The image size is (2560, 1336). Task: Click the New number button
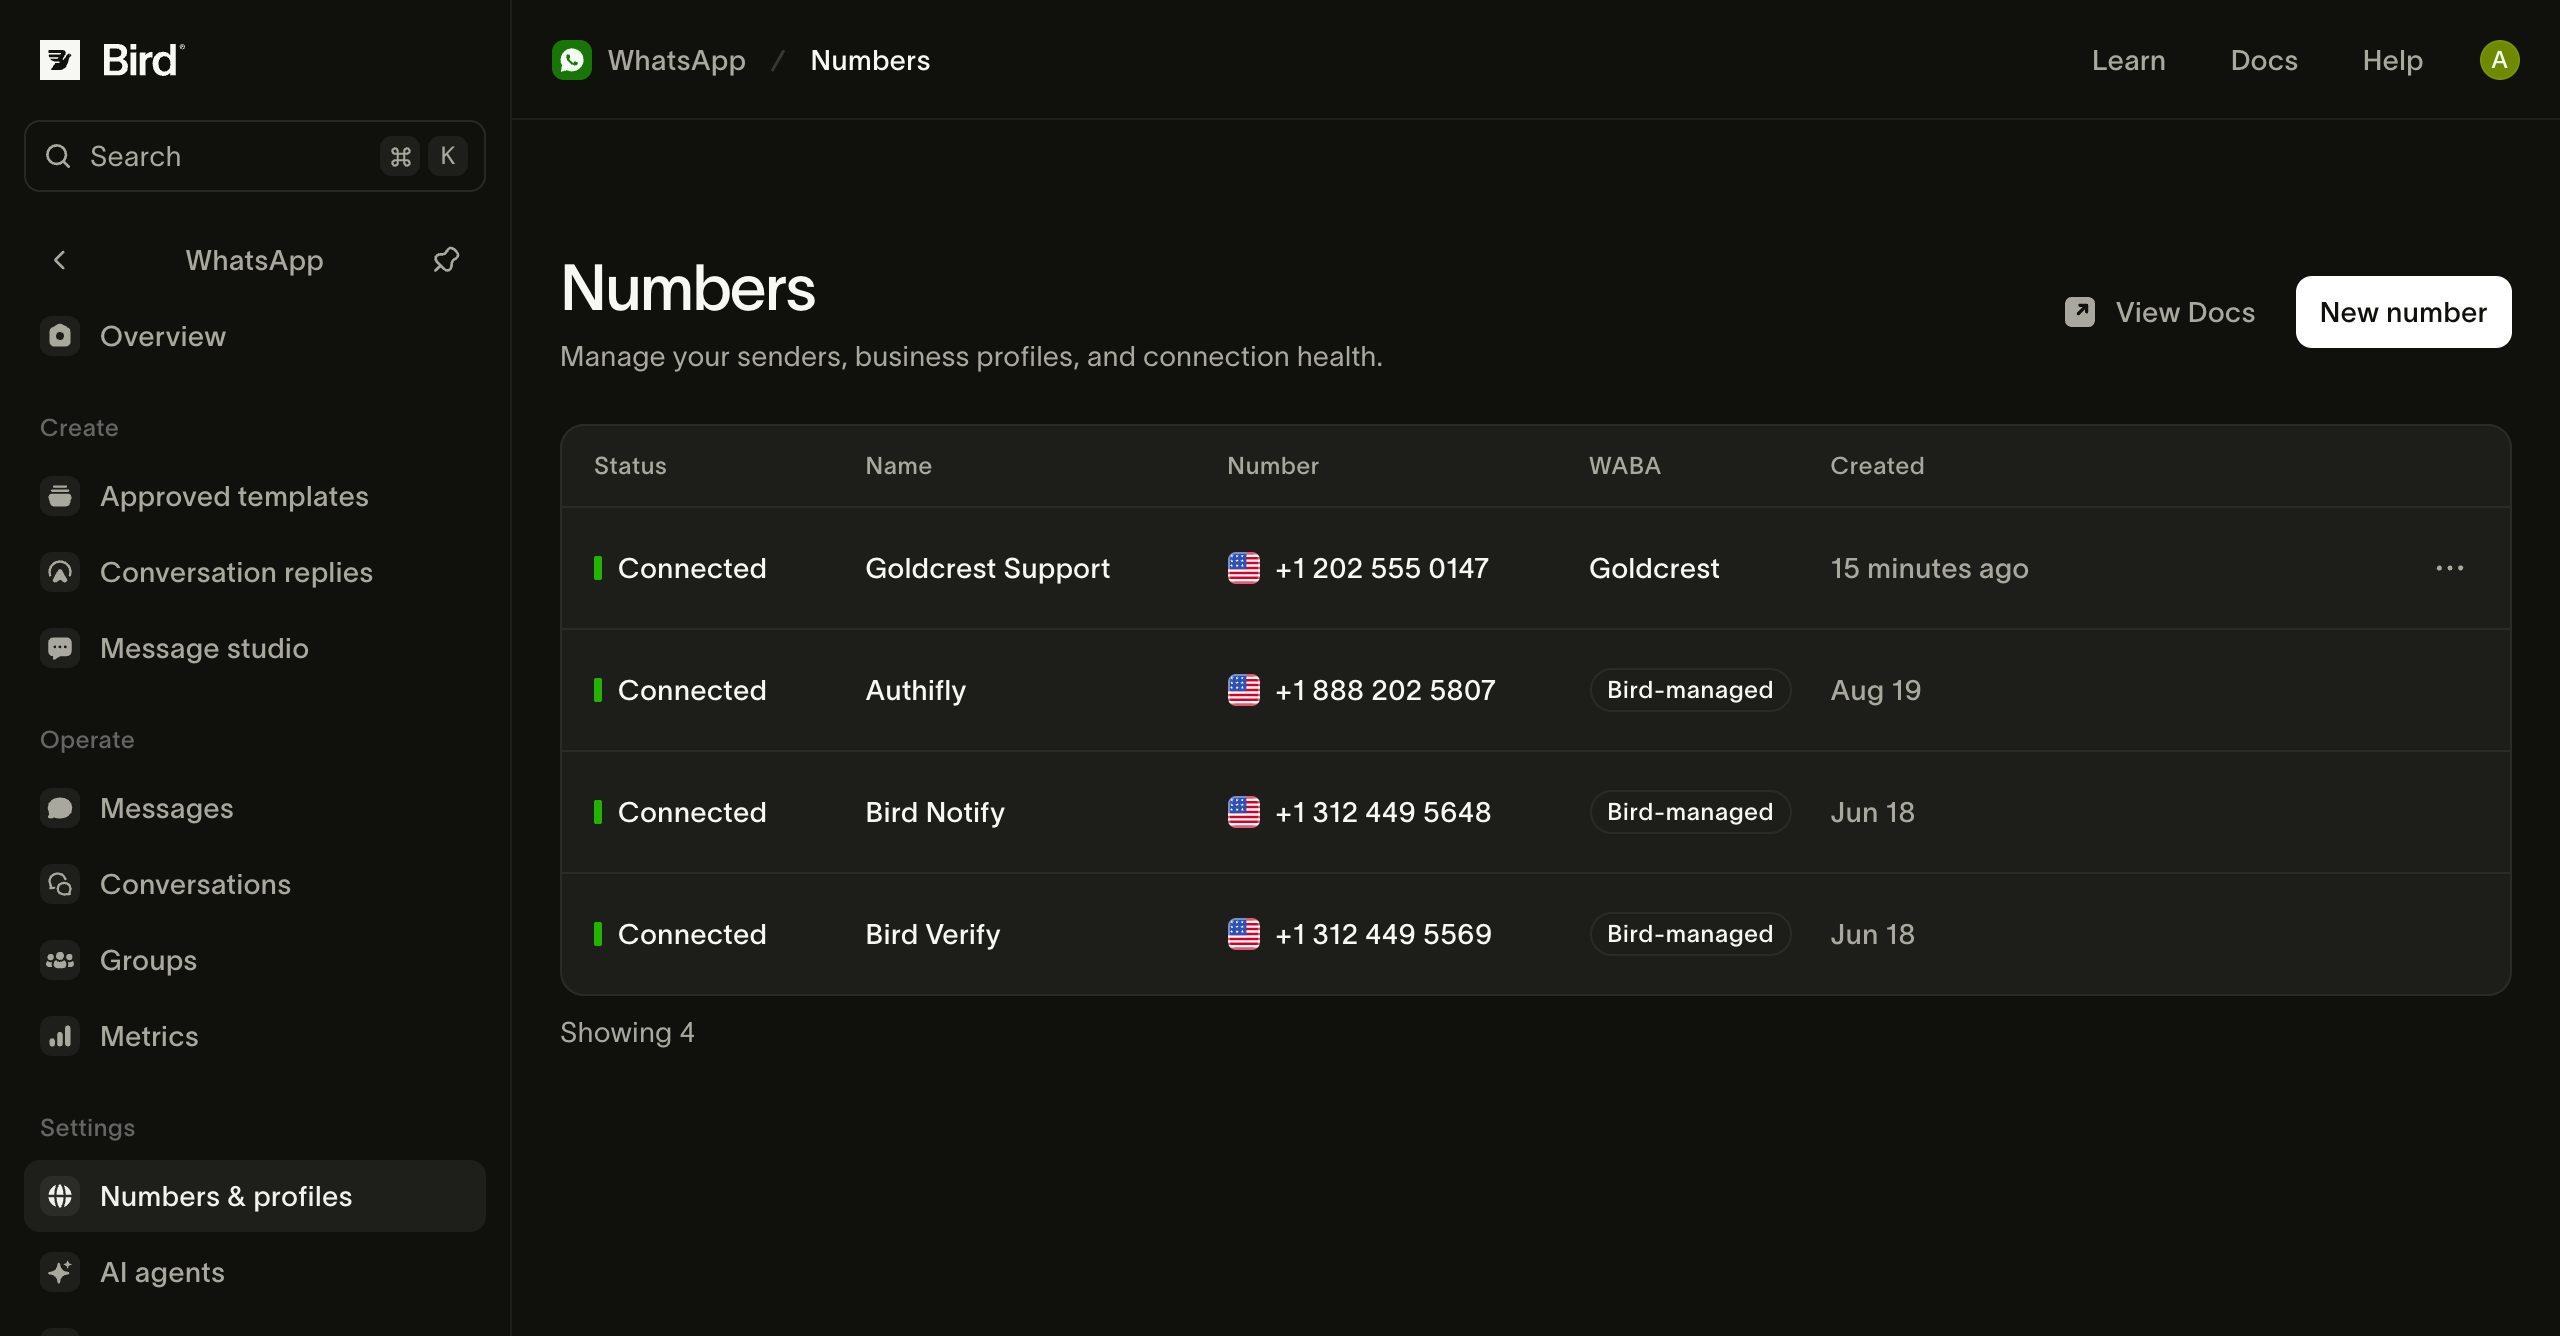[x=2403, y=312]
